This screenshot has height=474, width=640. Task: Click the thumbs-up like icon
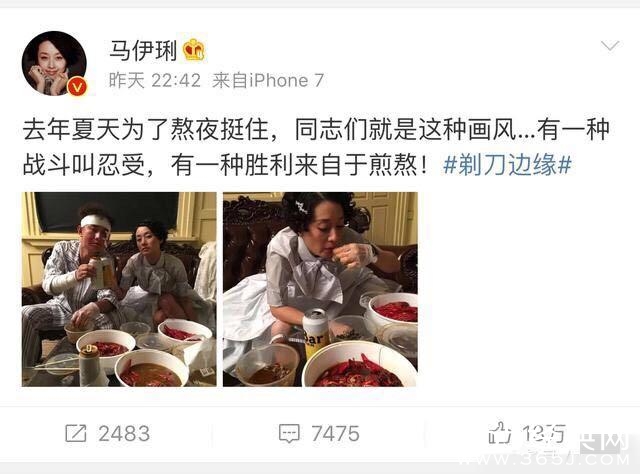point(500,432)
